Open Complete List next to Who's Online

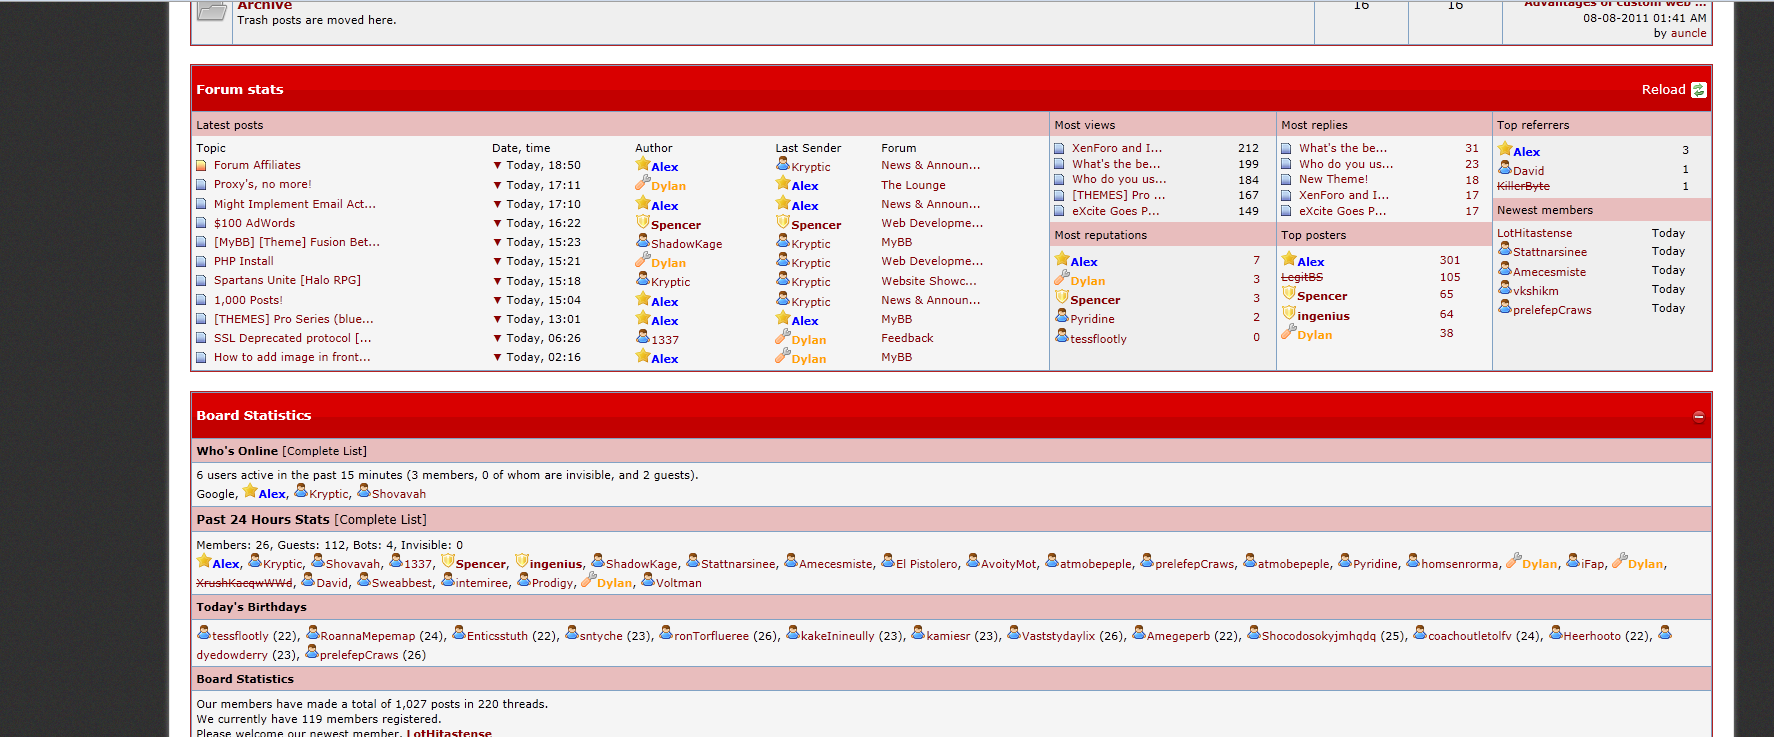coord(324,452)
